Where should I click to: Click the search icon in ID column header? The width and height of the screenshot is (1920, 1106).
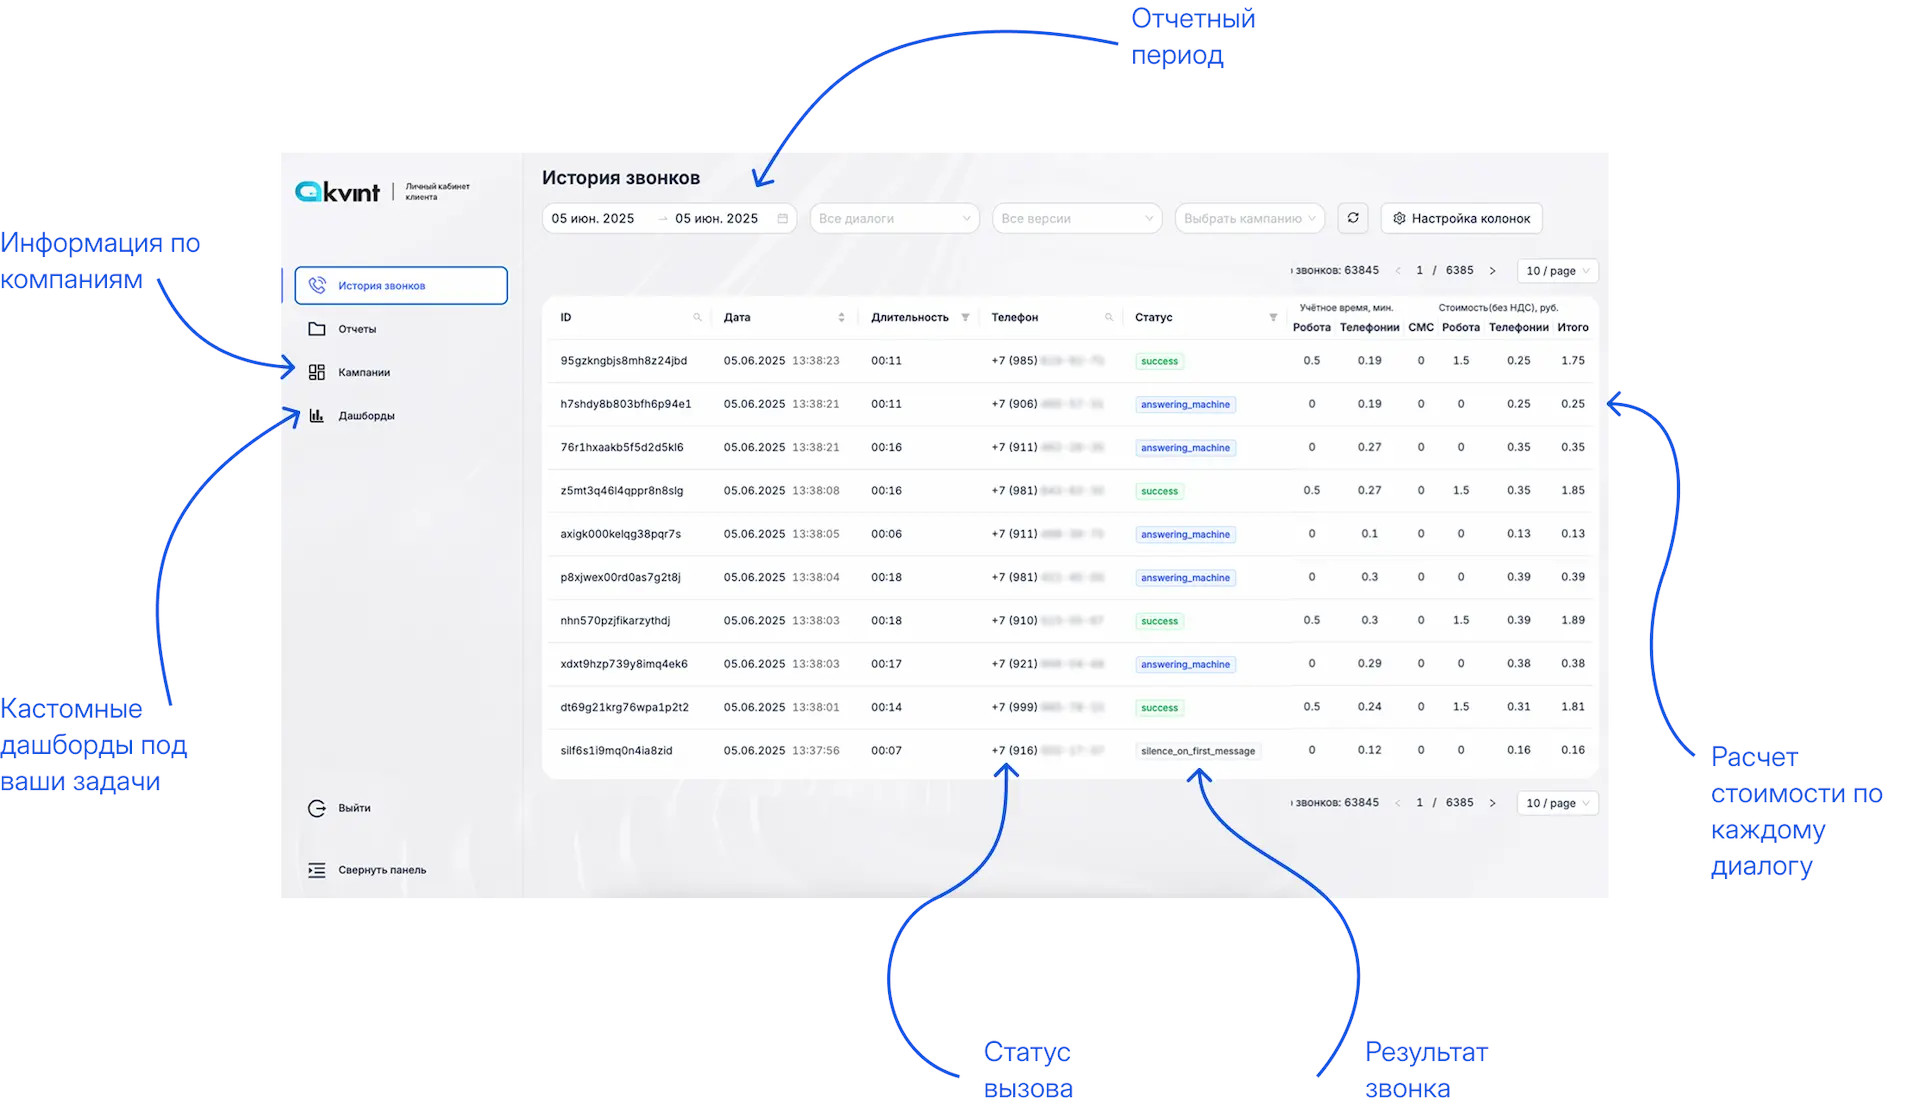point(697,318)
